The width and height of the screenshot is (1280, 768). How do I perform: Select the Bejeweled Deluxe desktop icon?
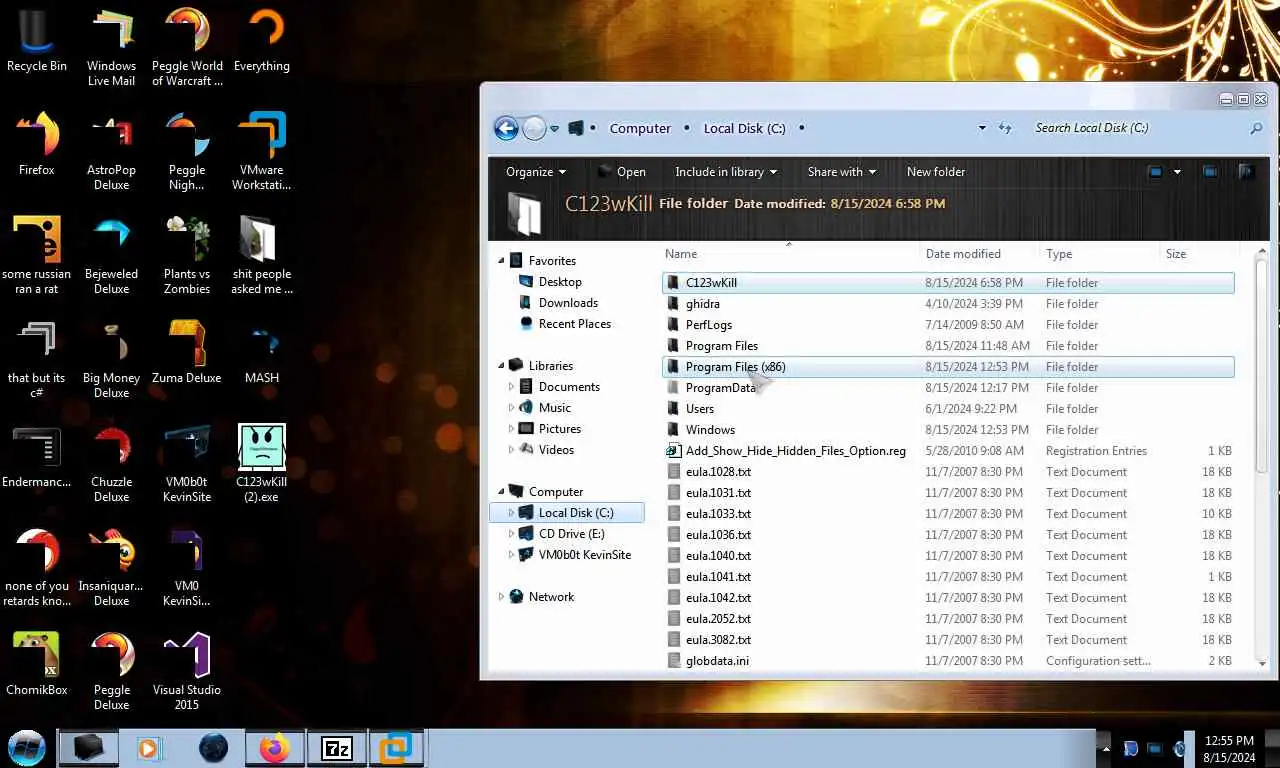[111, 256]
